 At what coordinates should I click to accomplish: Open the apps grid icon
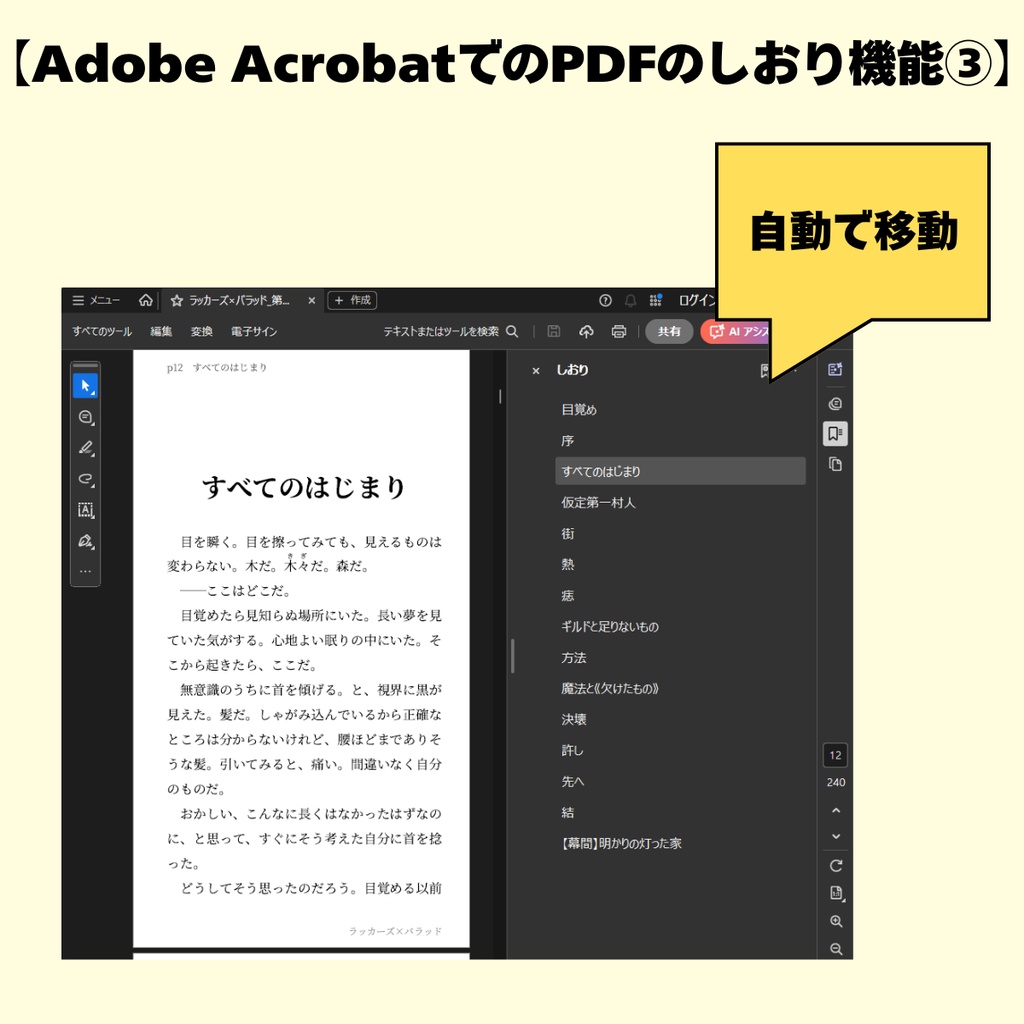[656, 300]
